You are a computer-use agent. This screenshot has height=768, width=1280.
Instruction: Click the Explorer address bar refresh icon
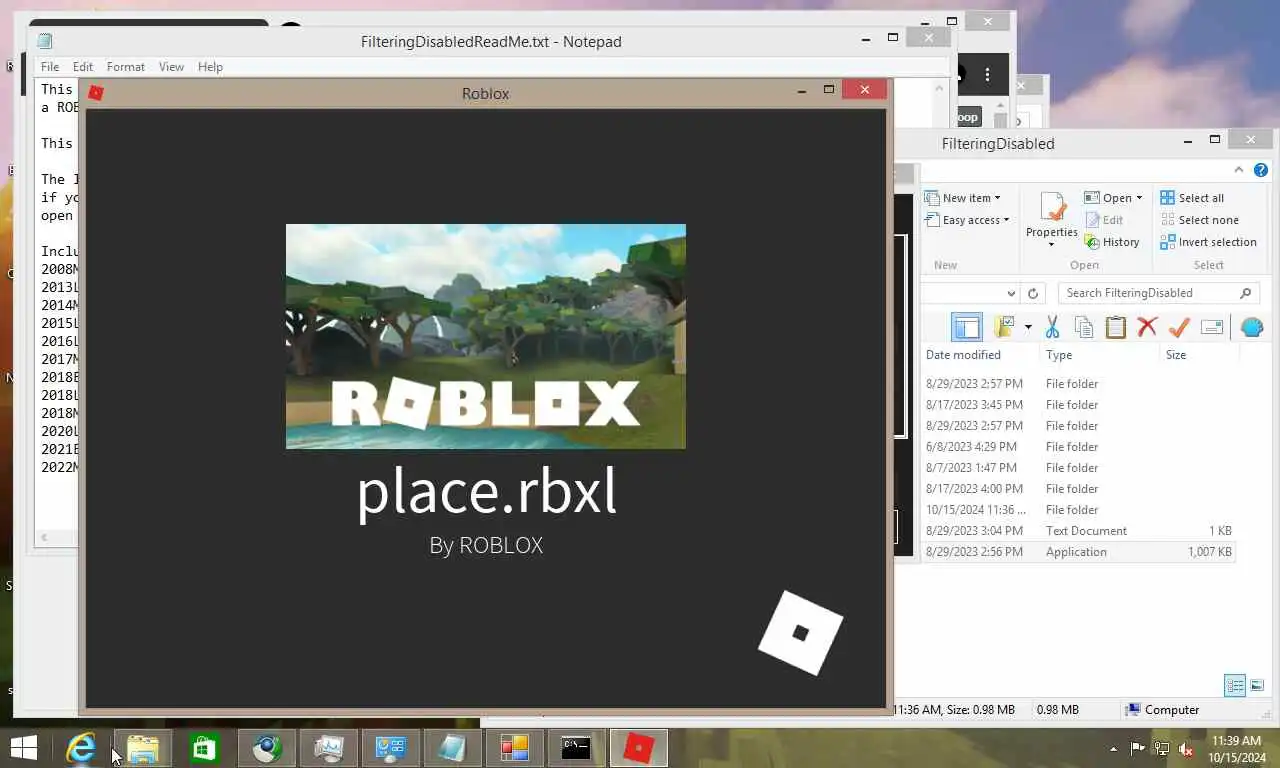click(1033, 293)
